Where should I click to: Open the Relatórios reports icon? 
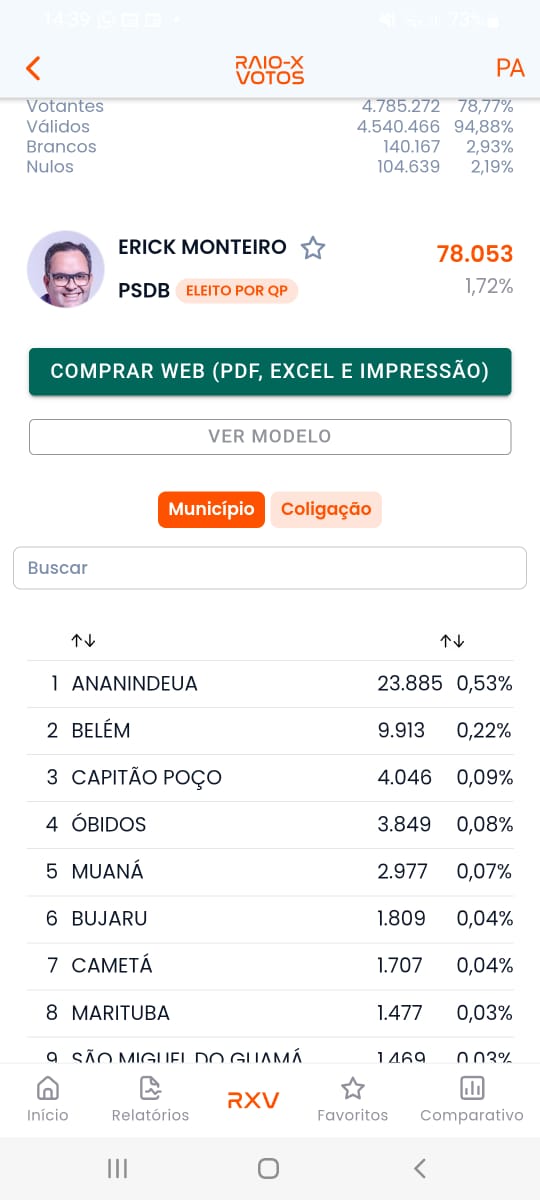tap(150, 1099)
